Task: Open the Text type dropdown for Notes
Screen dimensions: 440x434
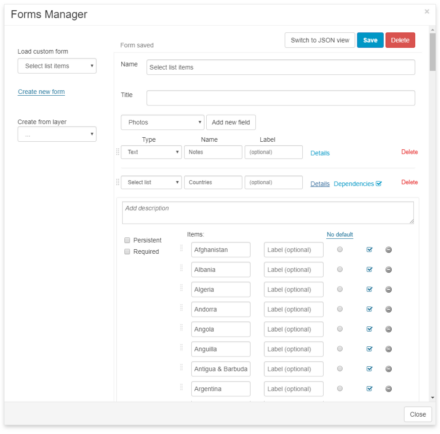Action: click(151, 152)
